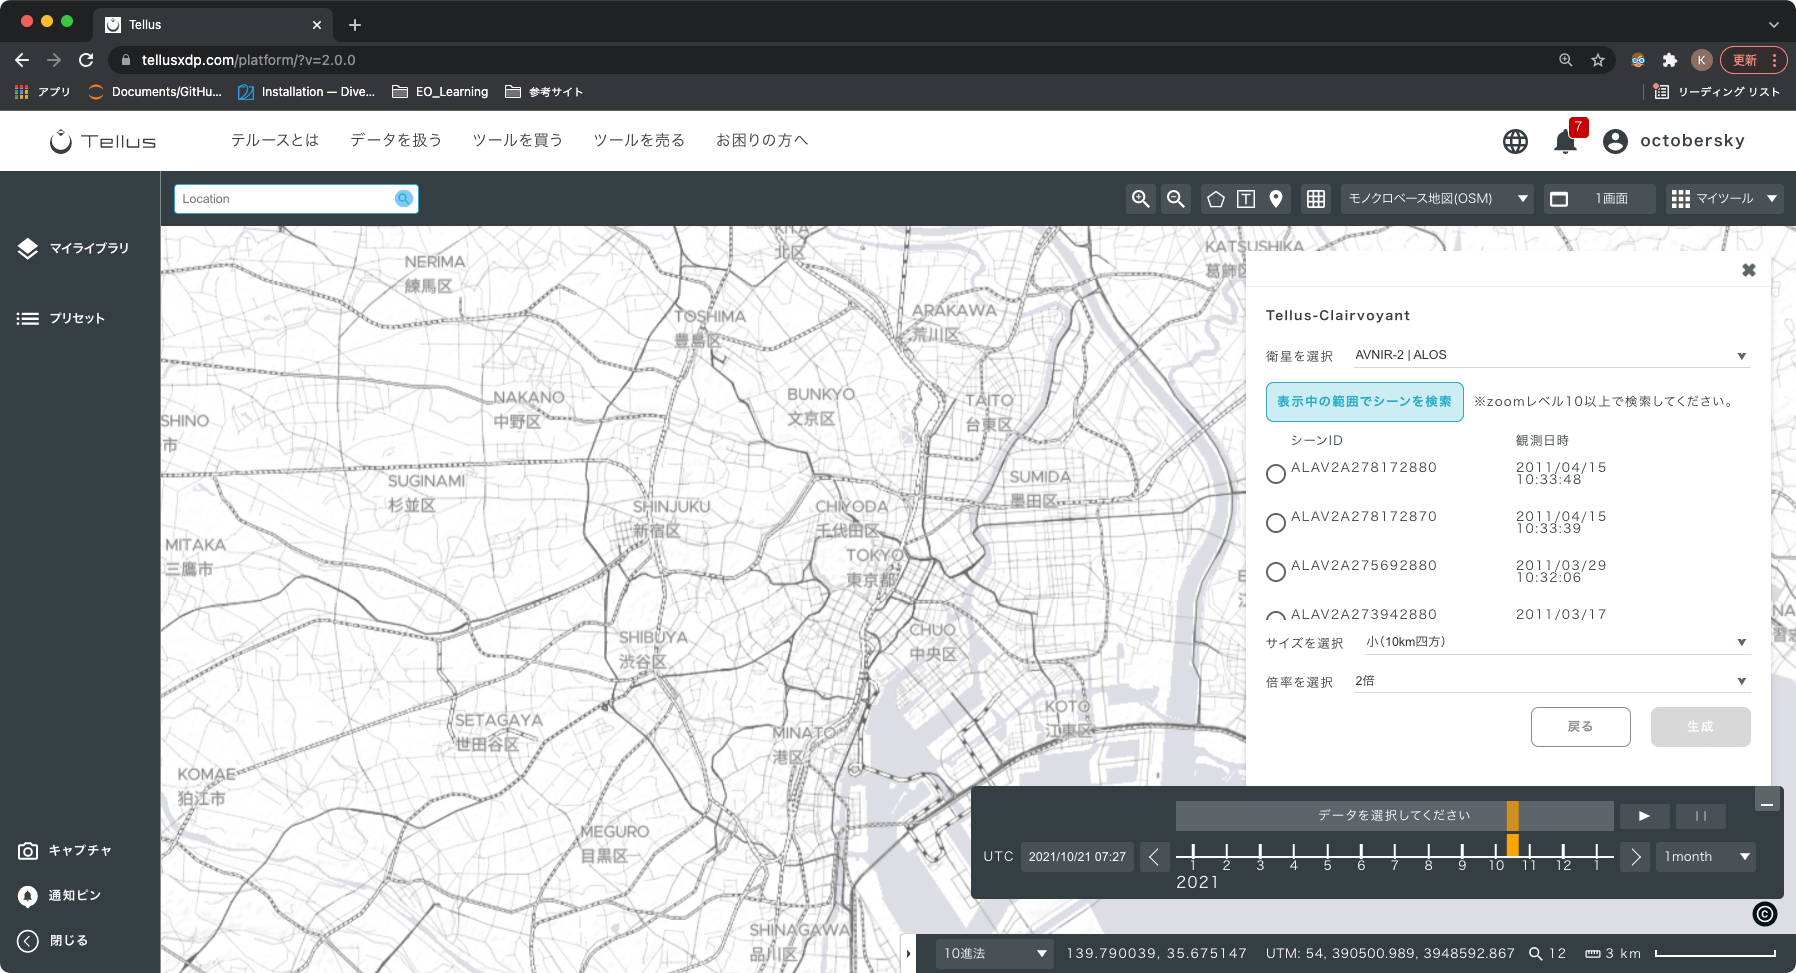This screenshot has width=1796, height=973.
Task: Open My Library layers icon
Action: 28,248
